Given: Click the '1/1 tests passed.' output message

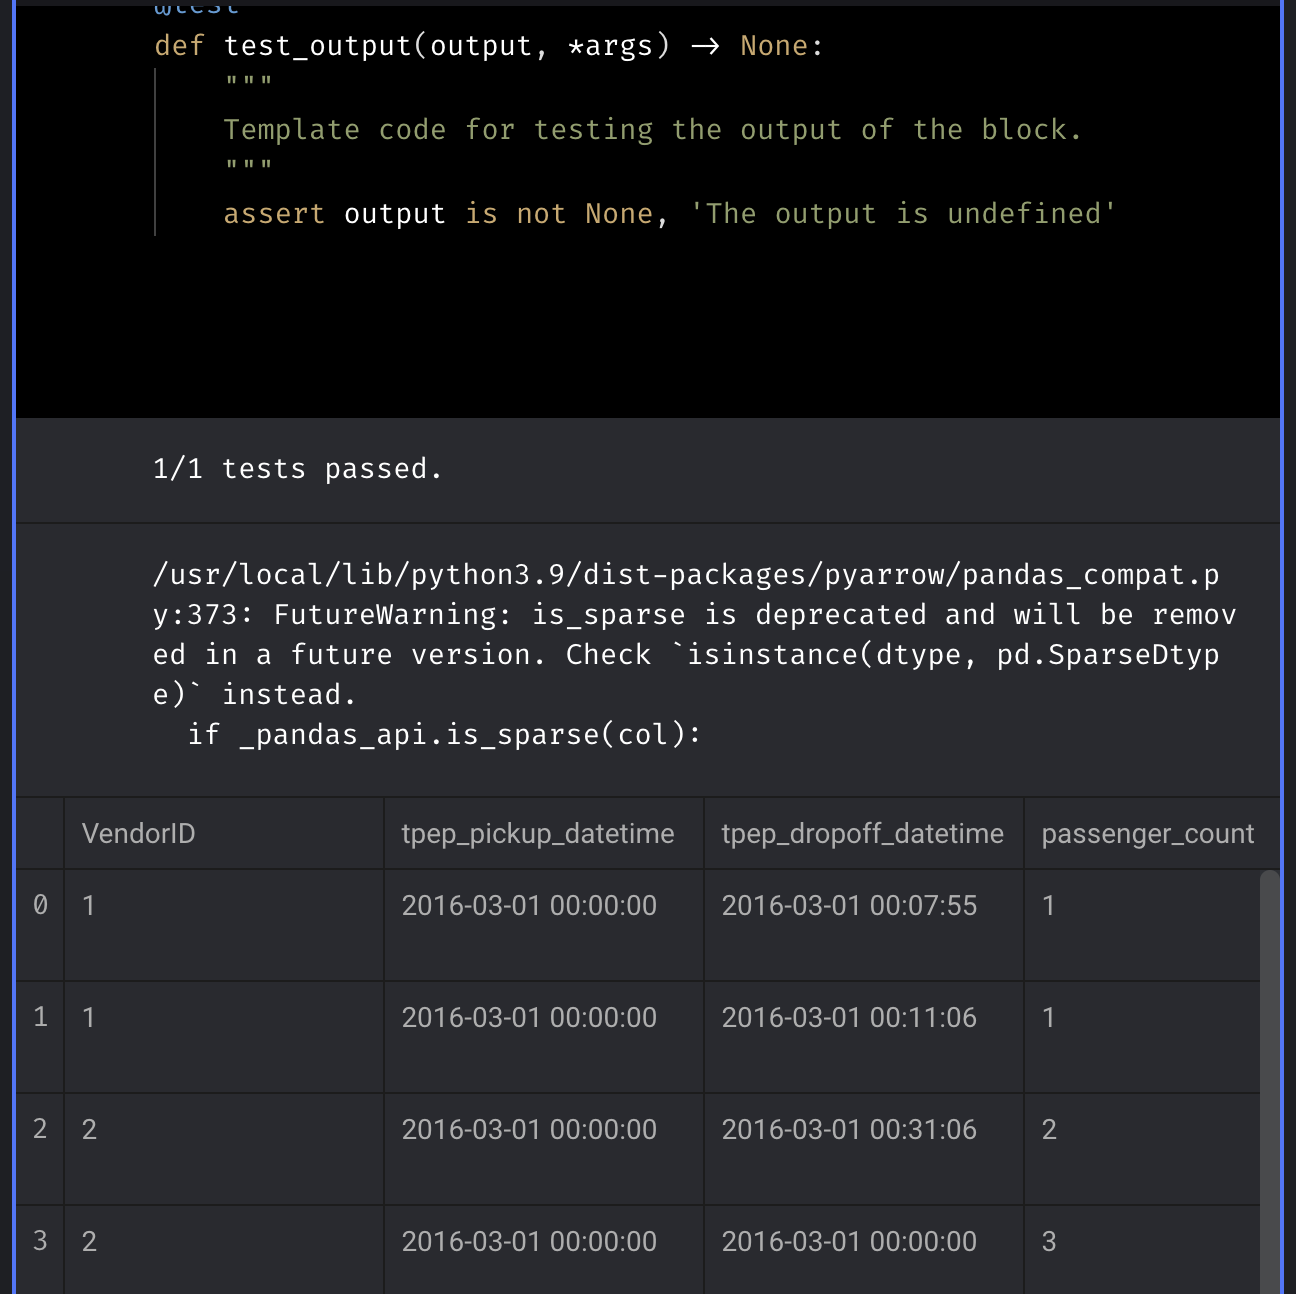Looking at the screenshot, I should click(297, 468).
